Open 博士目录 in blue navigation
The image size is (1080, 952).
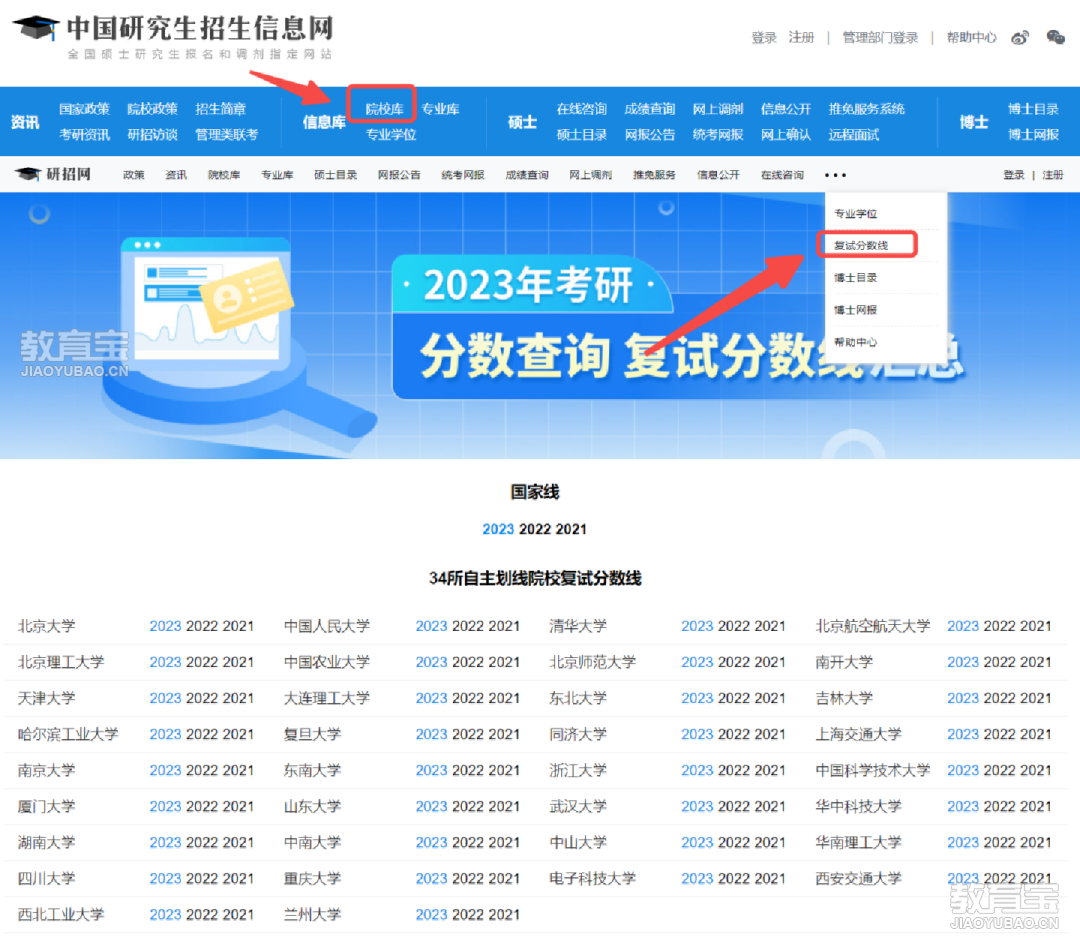(1033, 109)
